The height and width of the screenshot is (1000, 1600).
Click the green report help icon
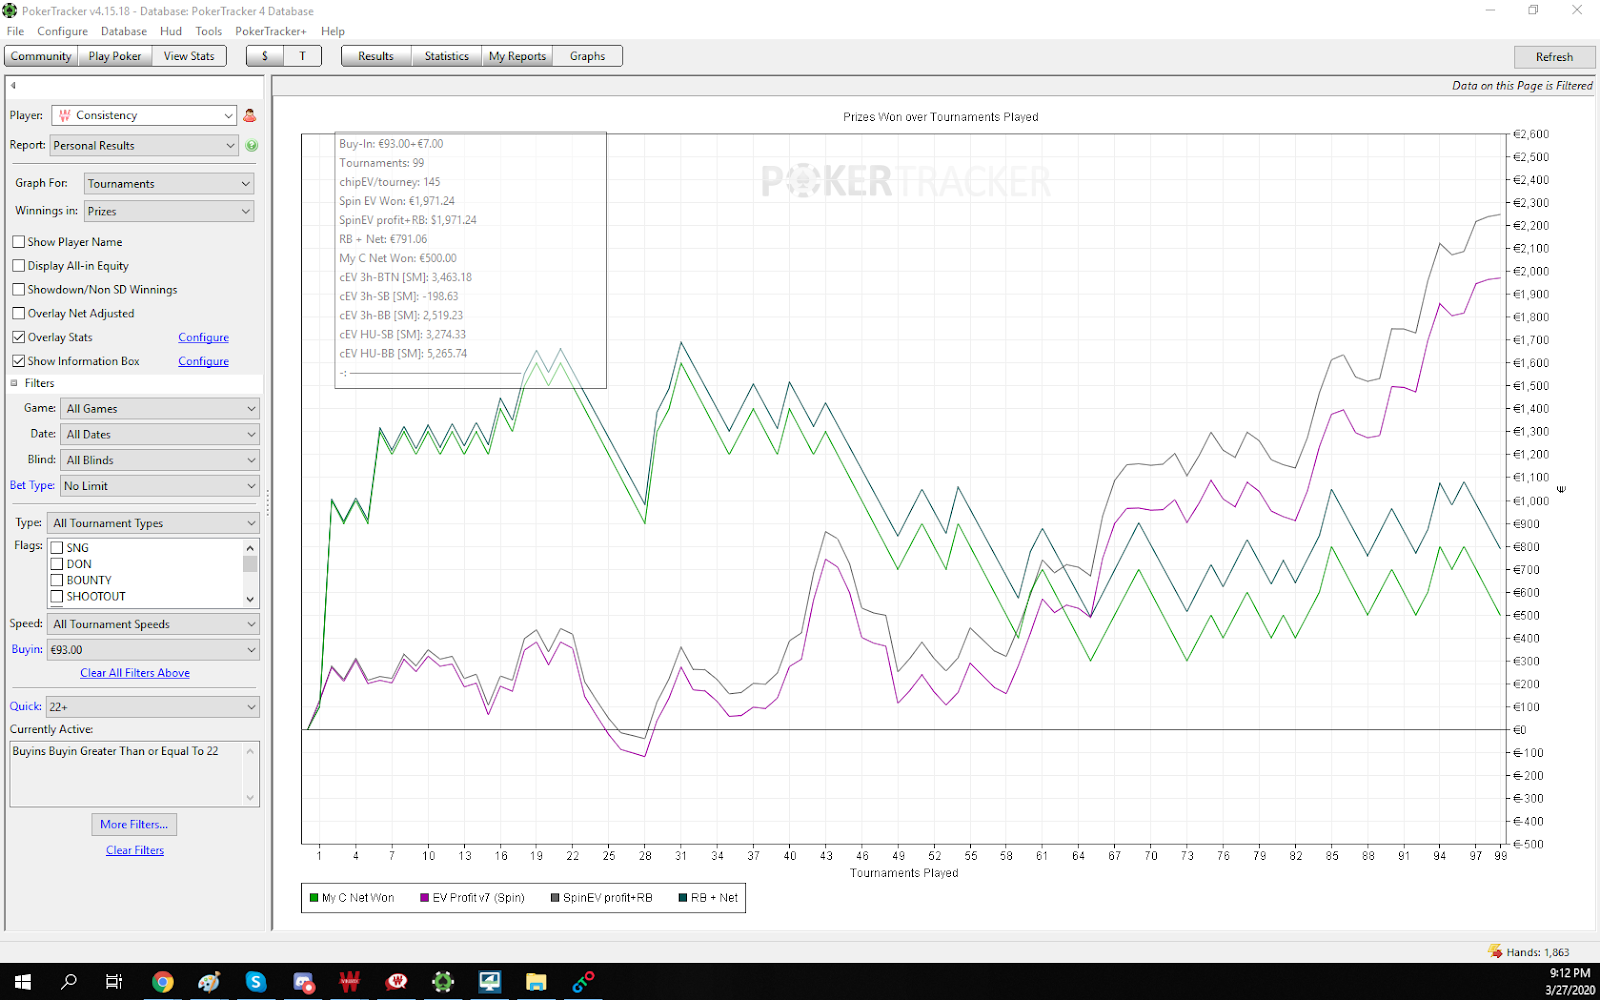coord(252,146)
